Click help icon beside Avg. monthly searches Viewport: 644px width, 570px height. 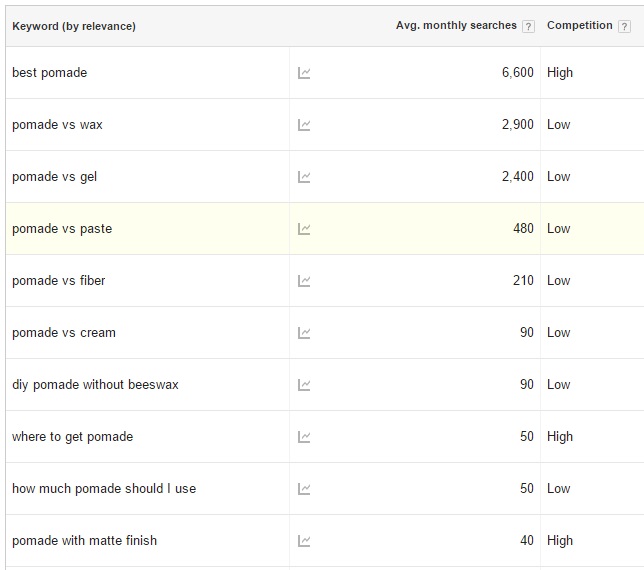[x=528, y=27]
